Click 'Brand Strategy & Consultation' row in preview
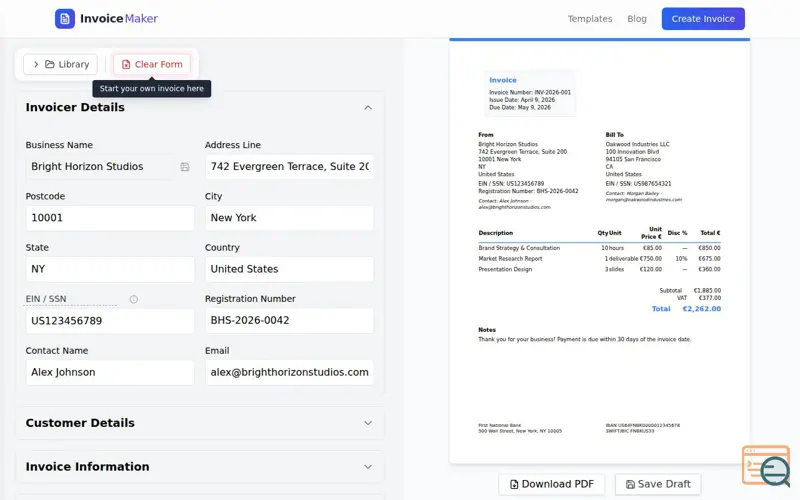The width and height of the screenshot is (800, 500). (x=599, y=248)
